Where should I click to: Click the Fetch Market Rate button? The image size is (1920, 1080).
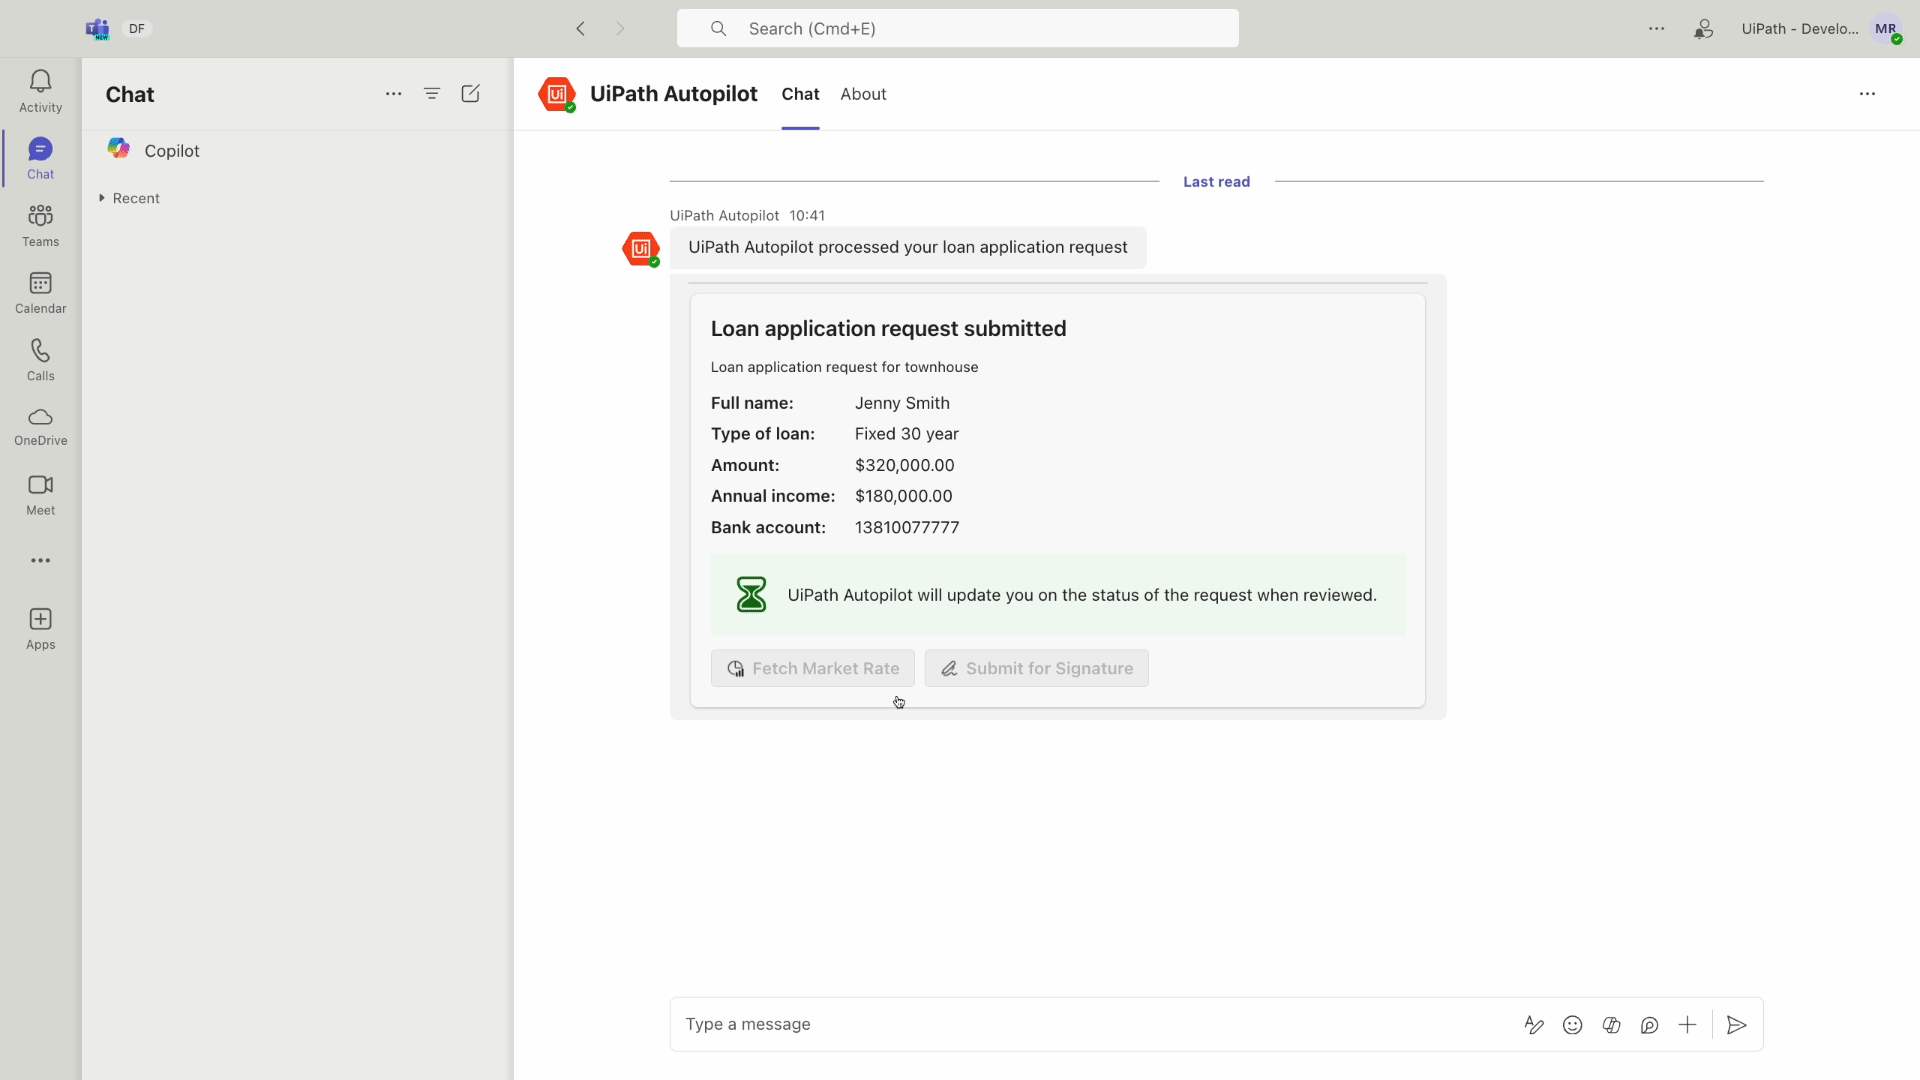click(x=814, y=669)
